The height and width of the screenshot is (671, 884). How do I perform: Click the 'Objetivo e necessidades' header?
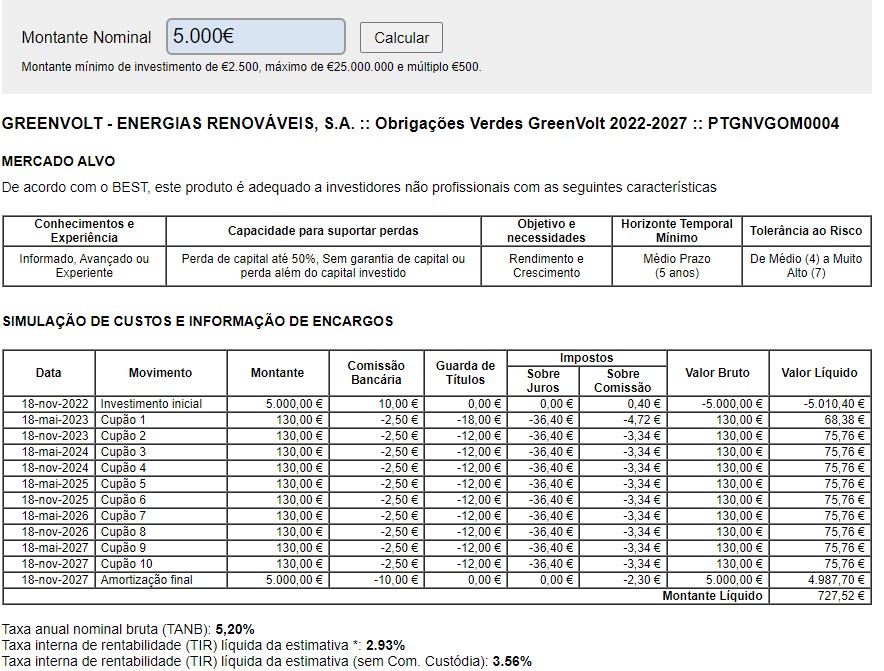coord(546,231)
